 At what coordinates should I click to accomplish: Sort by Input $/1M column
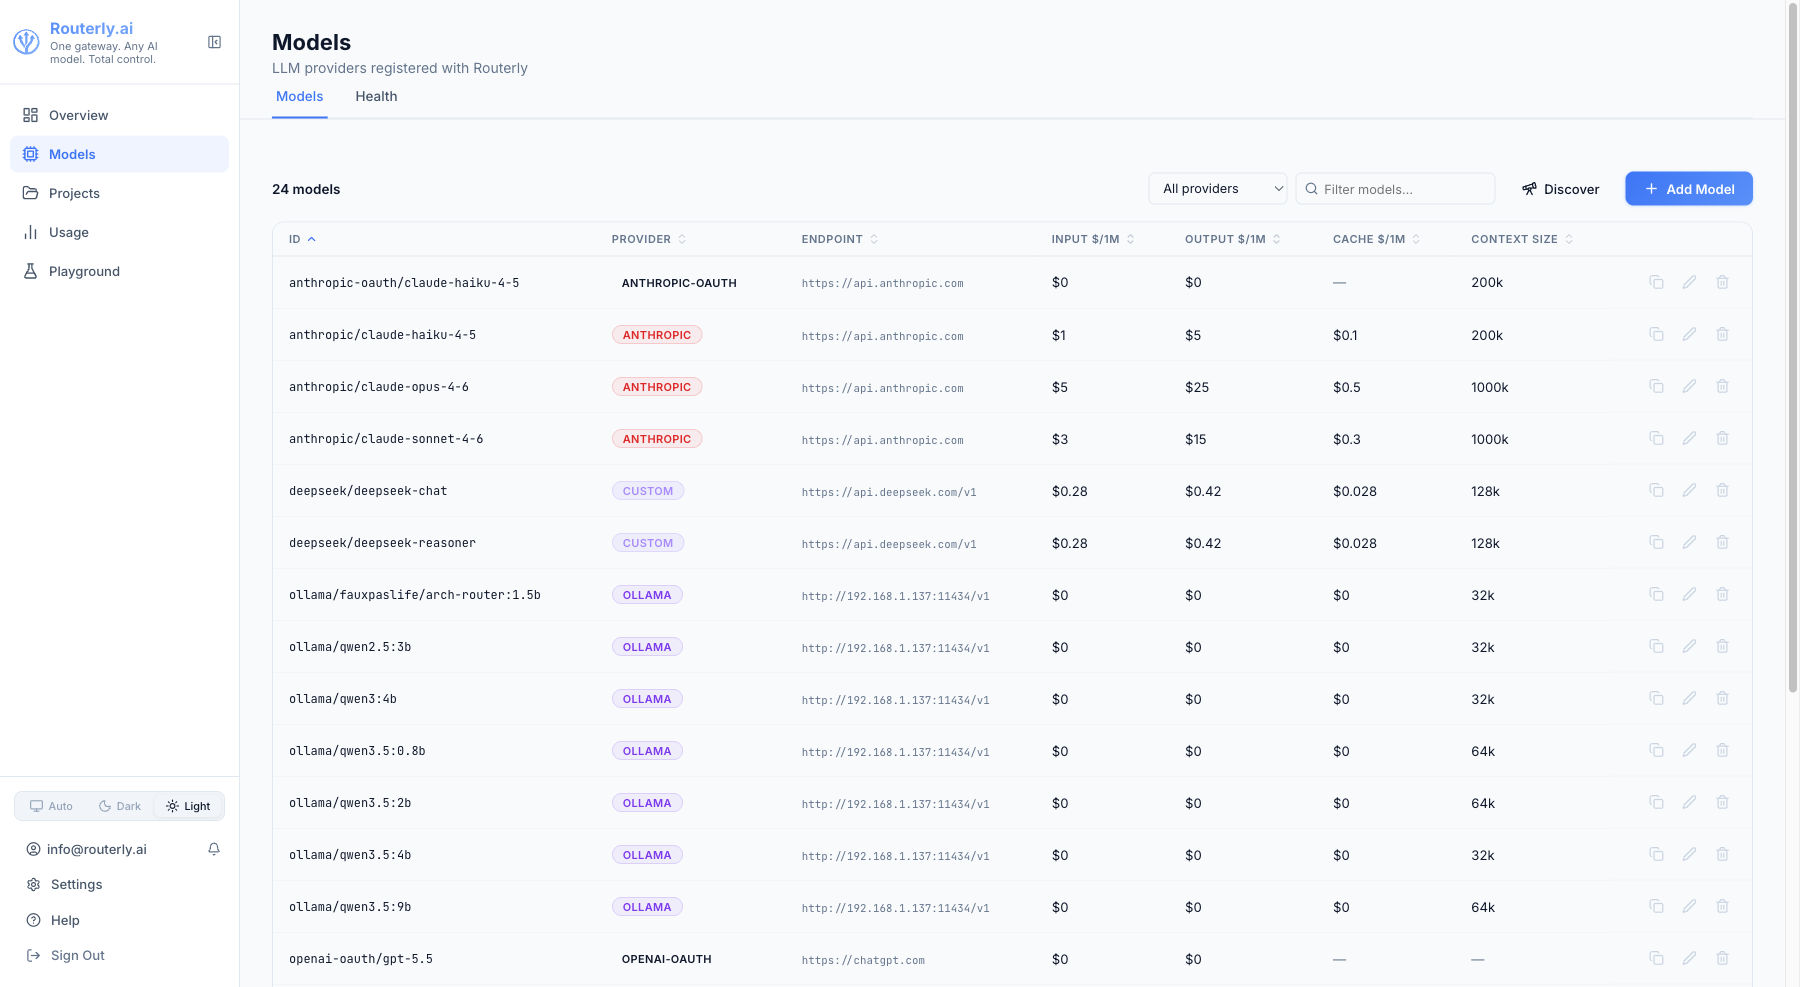1093,239
